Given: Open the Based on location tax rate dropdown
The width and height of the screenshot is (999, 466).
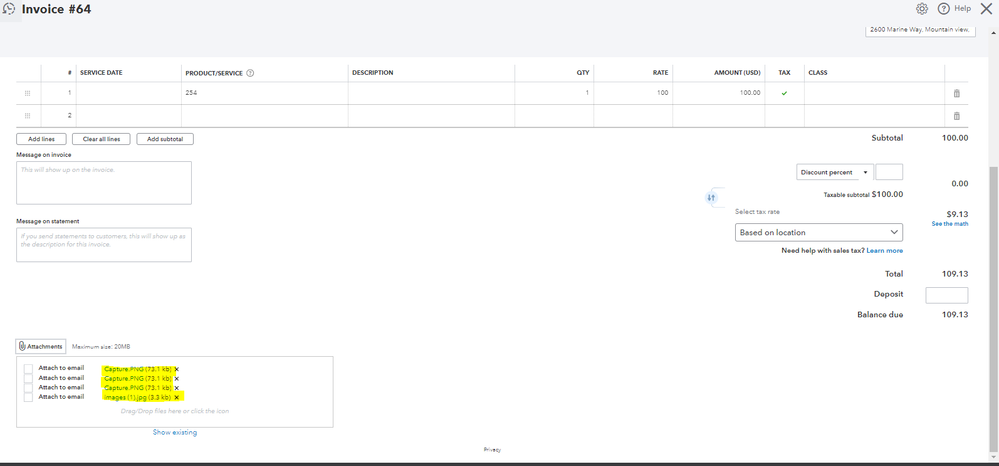Looking at the screenshot, I should click(x=819, y=232).
